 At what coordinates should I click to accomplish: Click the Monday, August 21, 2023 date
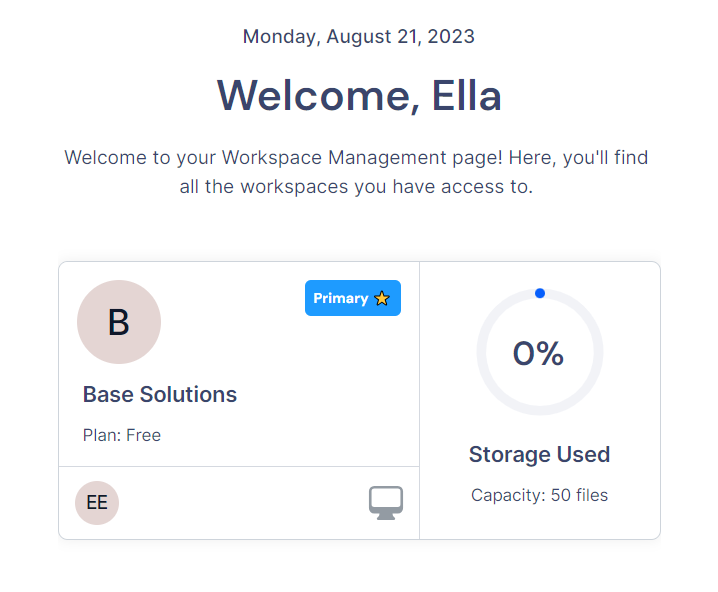click(x=359, y=37)
